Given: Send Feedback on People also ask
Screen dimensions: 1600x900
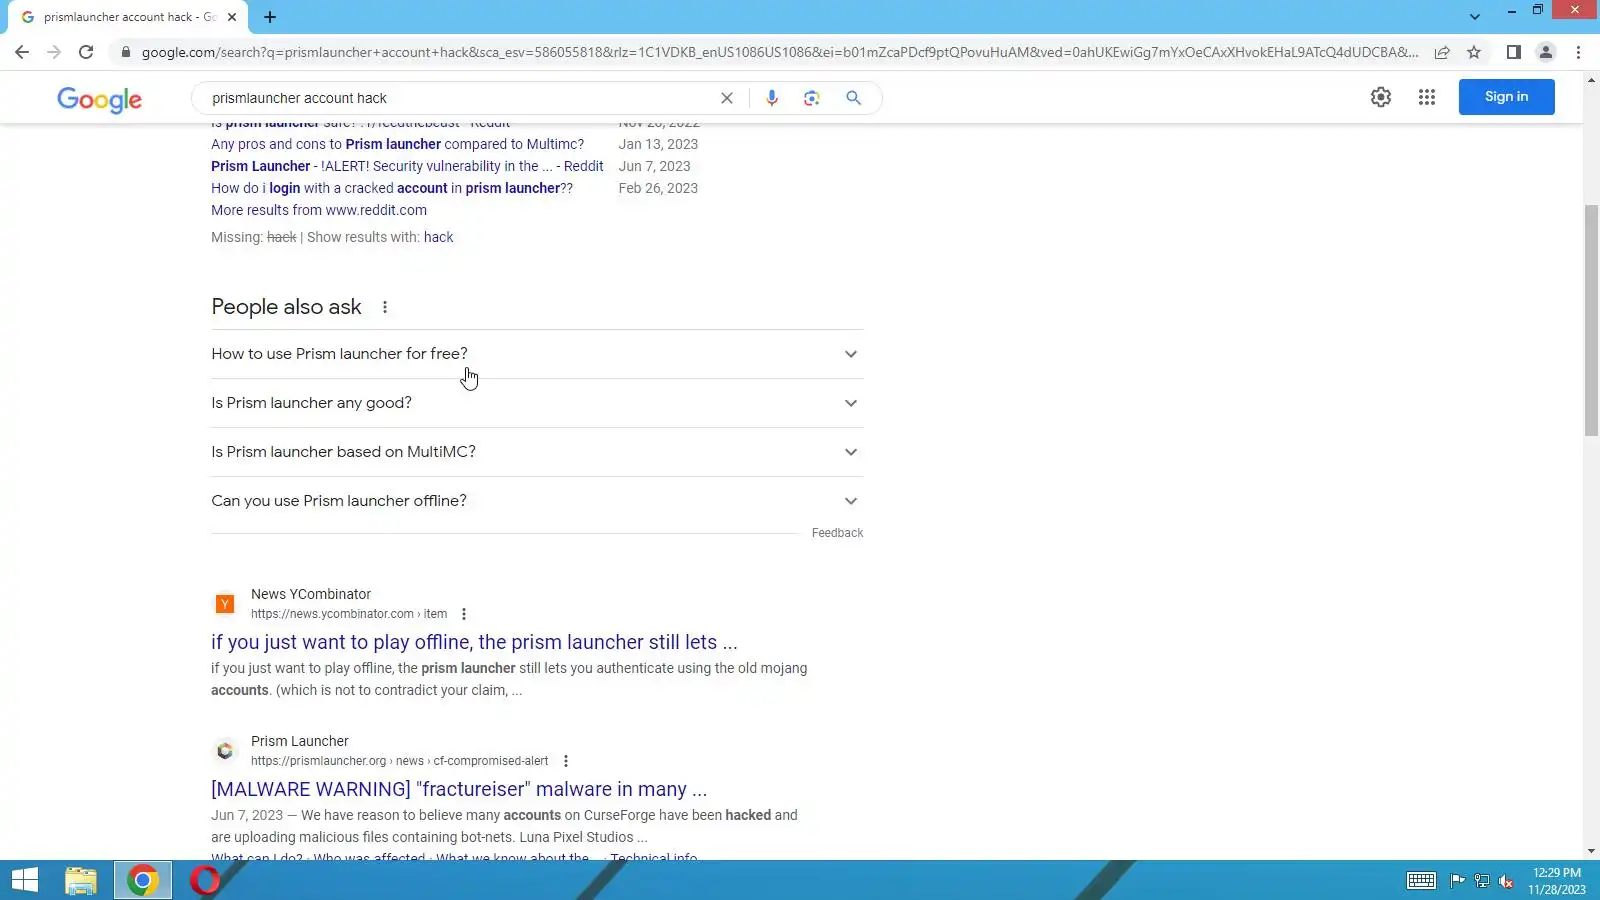Looking at the screenshot, I should (837, 533).
